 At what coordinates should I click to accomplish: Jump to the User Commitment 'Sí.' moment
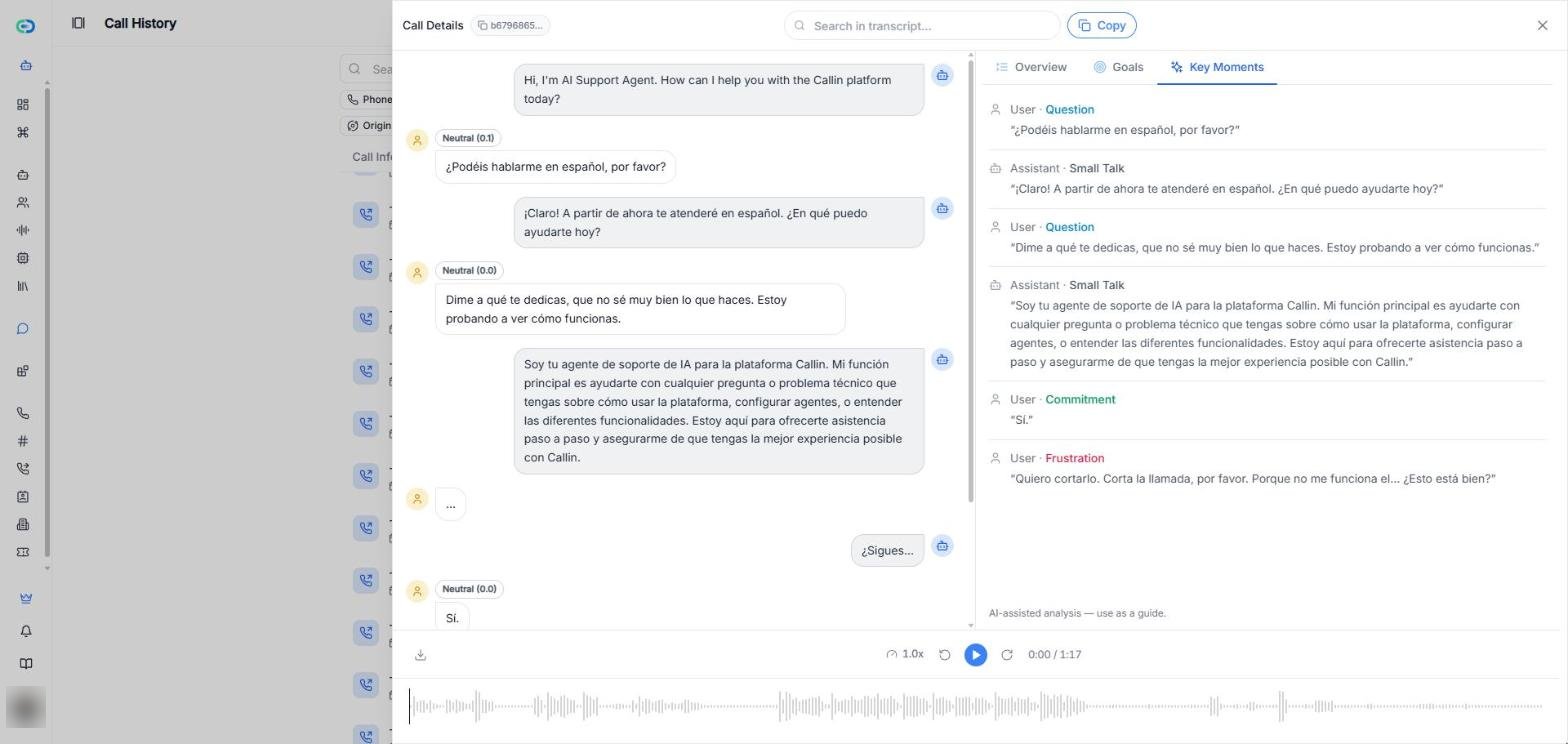coord(1267,410)
